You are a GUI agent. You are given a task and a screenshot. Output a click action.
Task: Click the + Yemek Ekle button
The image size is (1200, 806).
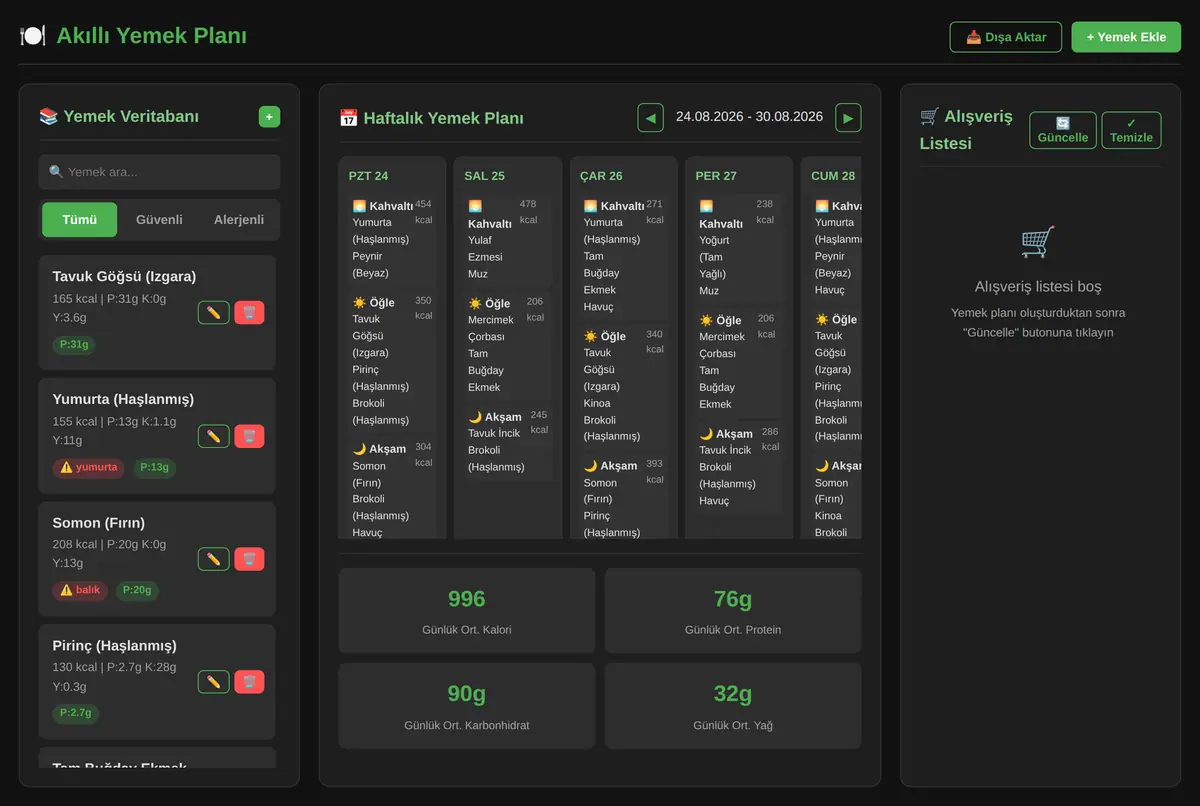(x=1126, y=37)
